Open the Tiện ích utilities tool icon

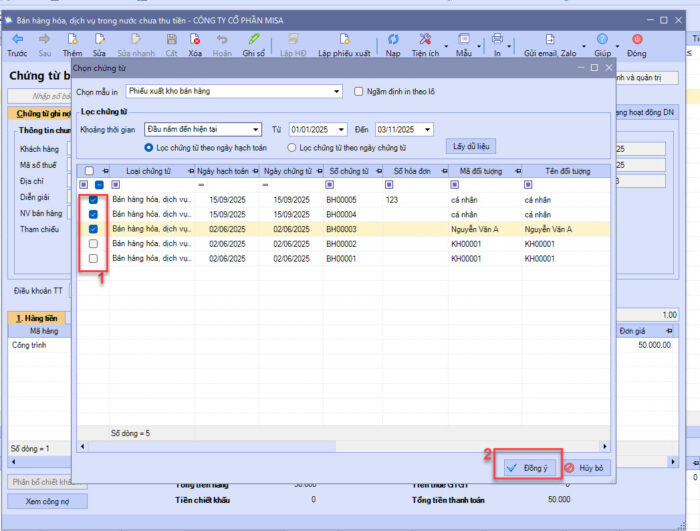[424, 38]
